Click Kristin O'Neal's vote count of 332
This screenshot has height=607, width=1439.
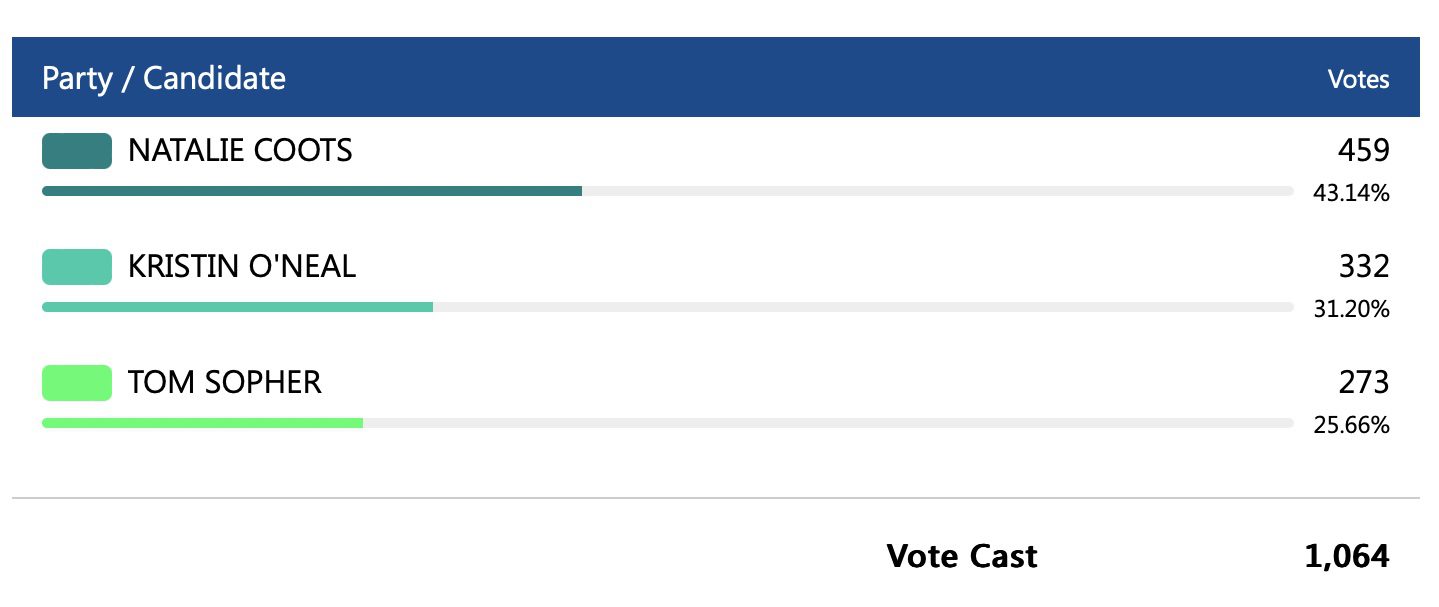(x=1363, y=267)
